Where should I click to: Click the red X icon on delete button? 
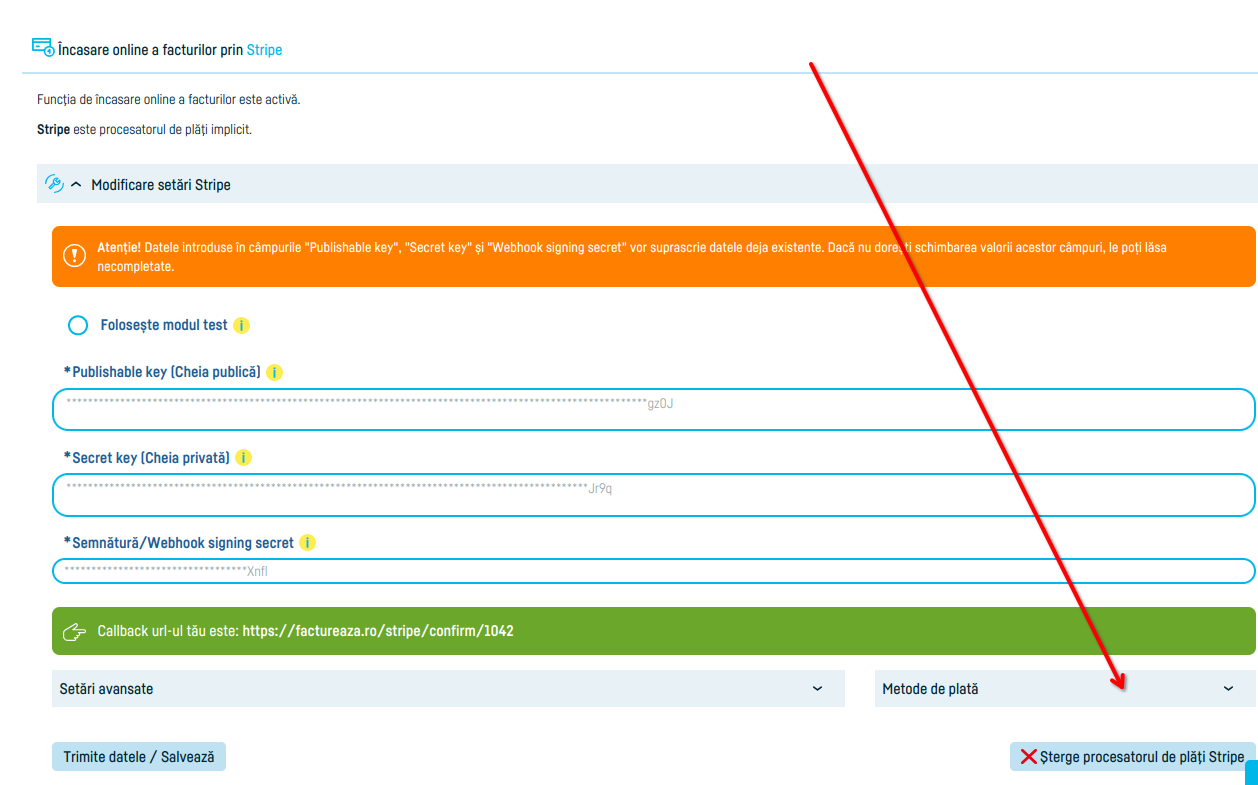[x=1028, y=757]
